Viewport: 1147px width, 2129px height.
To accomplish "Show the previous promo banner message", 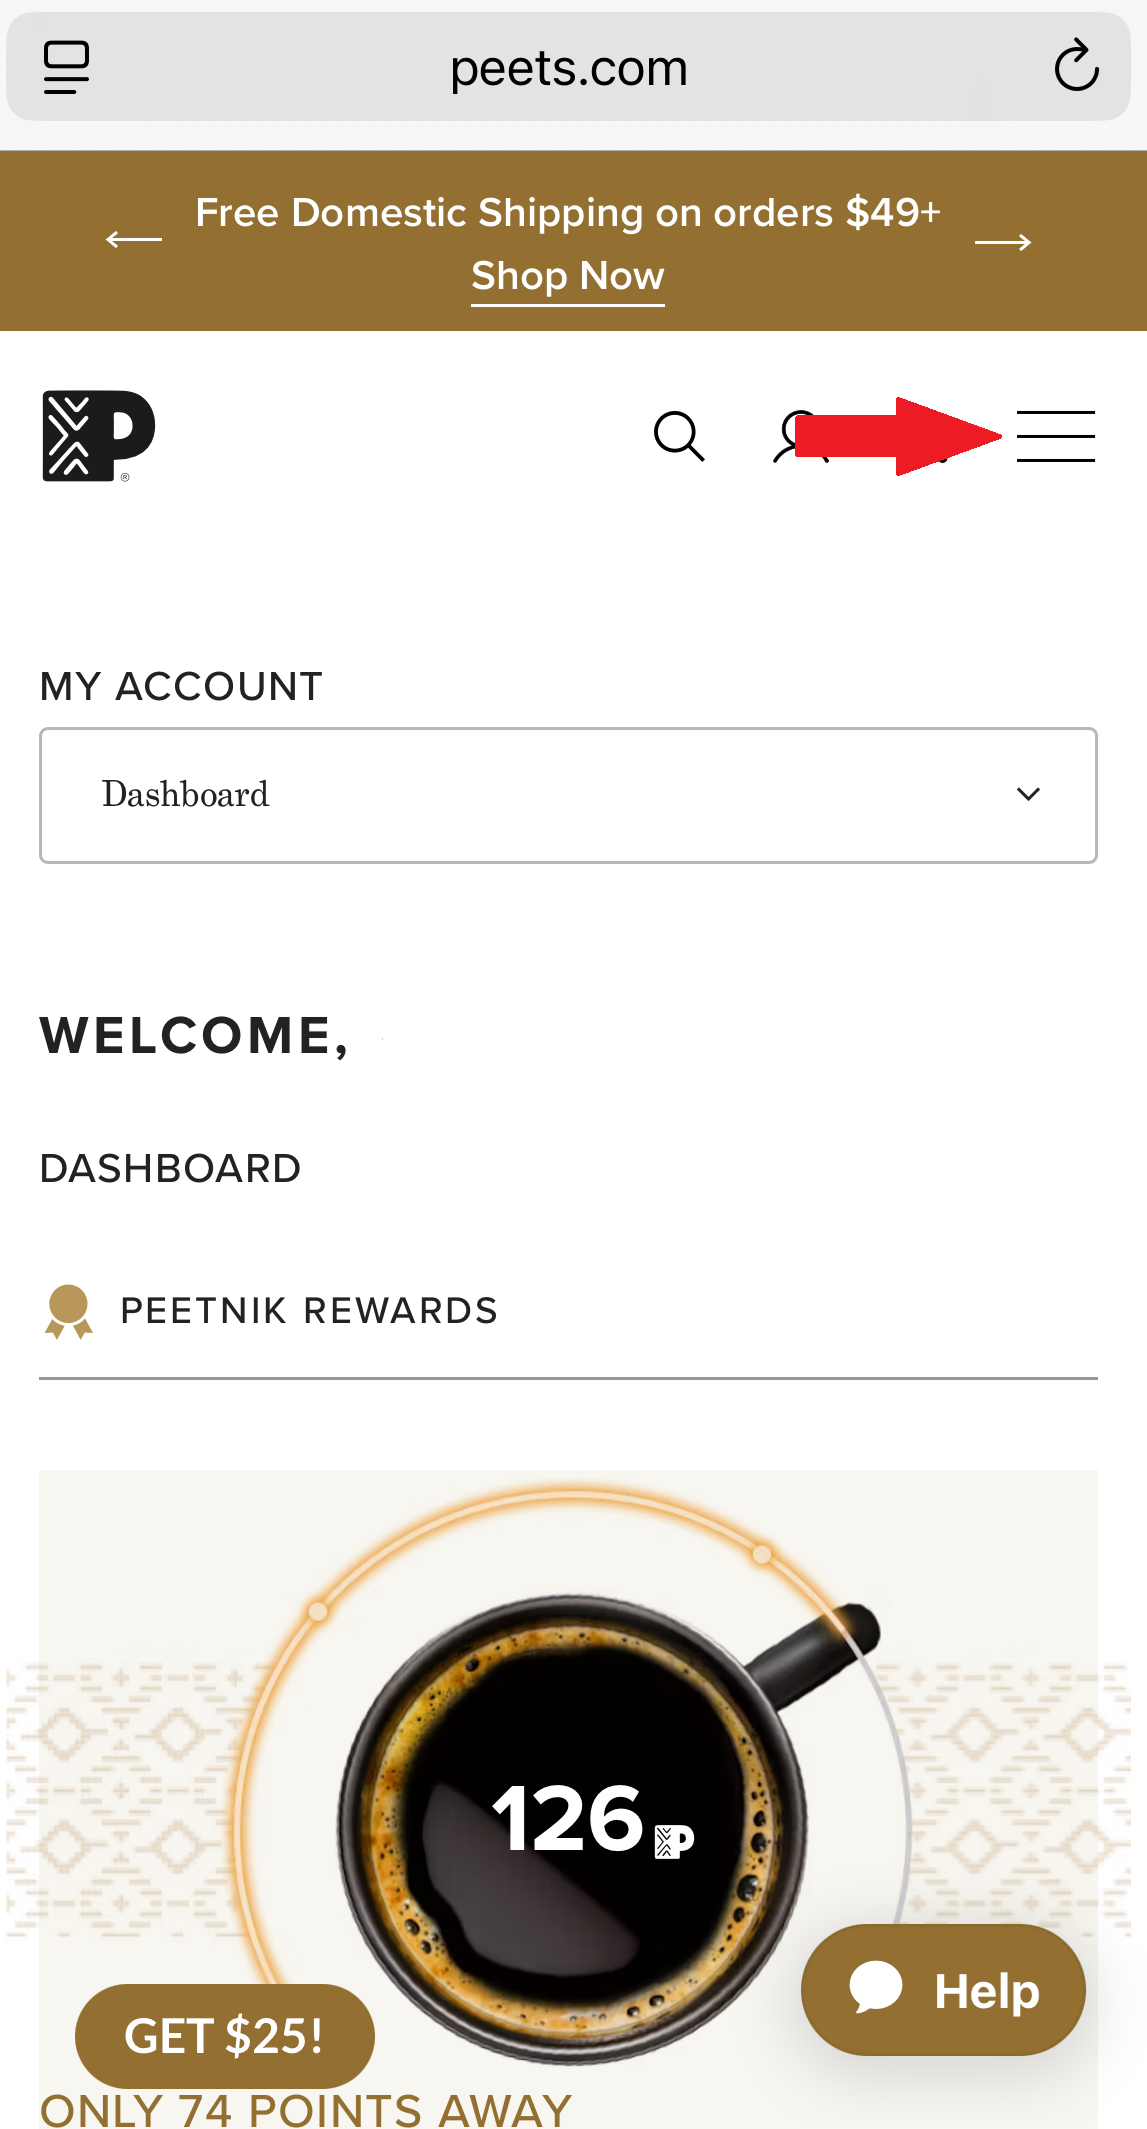I will [134, 240].
